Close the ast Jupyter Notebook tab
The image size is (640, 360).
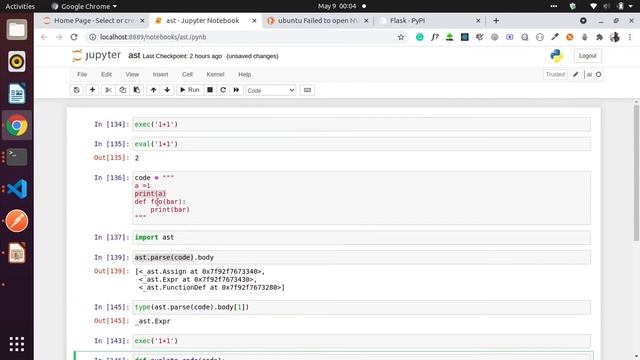[x=254, y=20]
